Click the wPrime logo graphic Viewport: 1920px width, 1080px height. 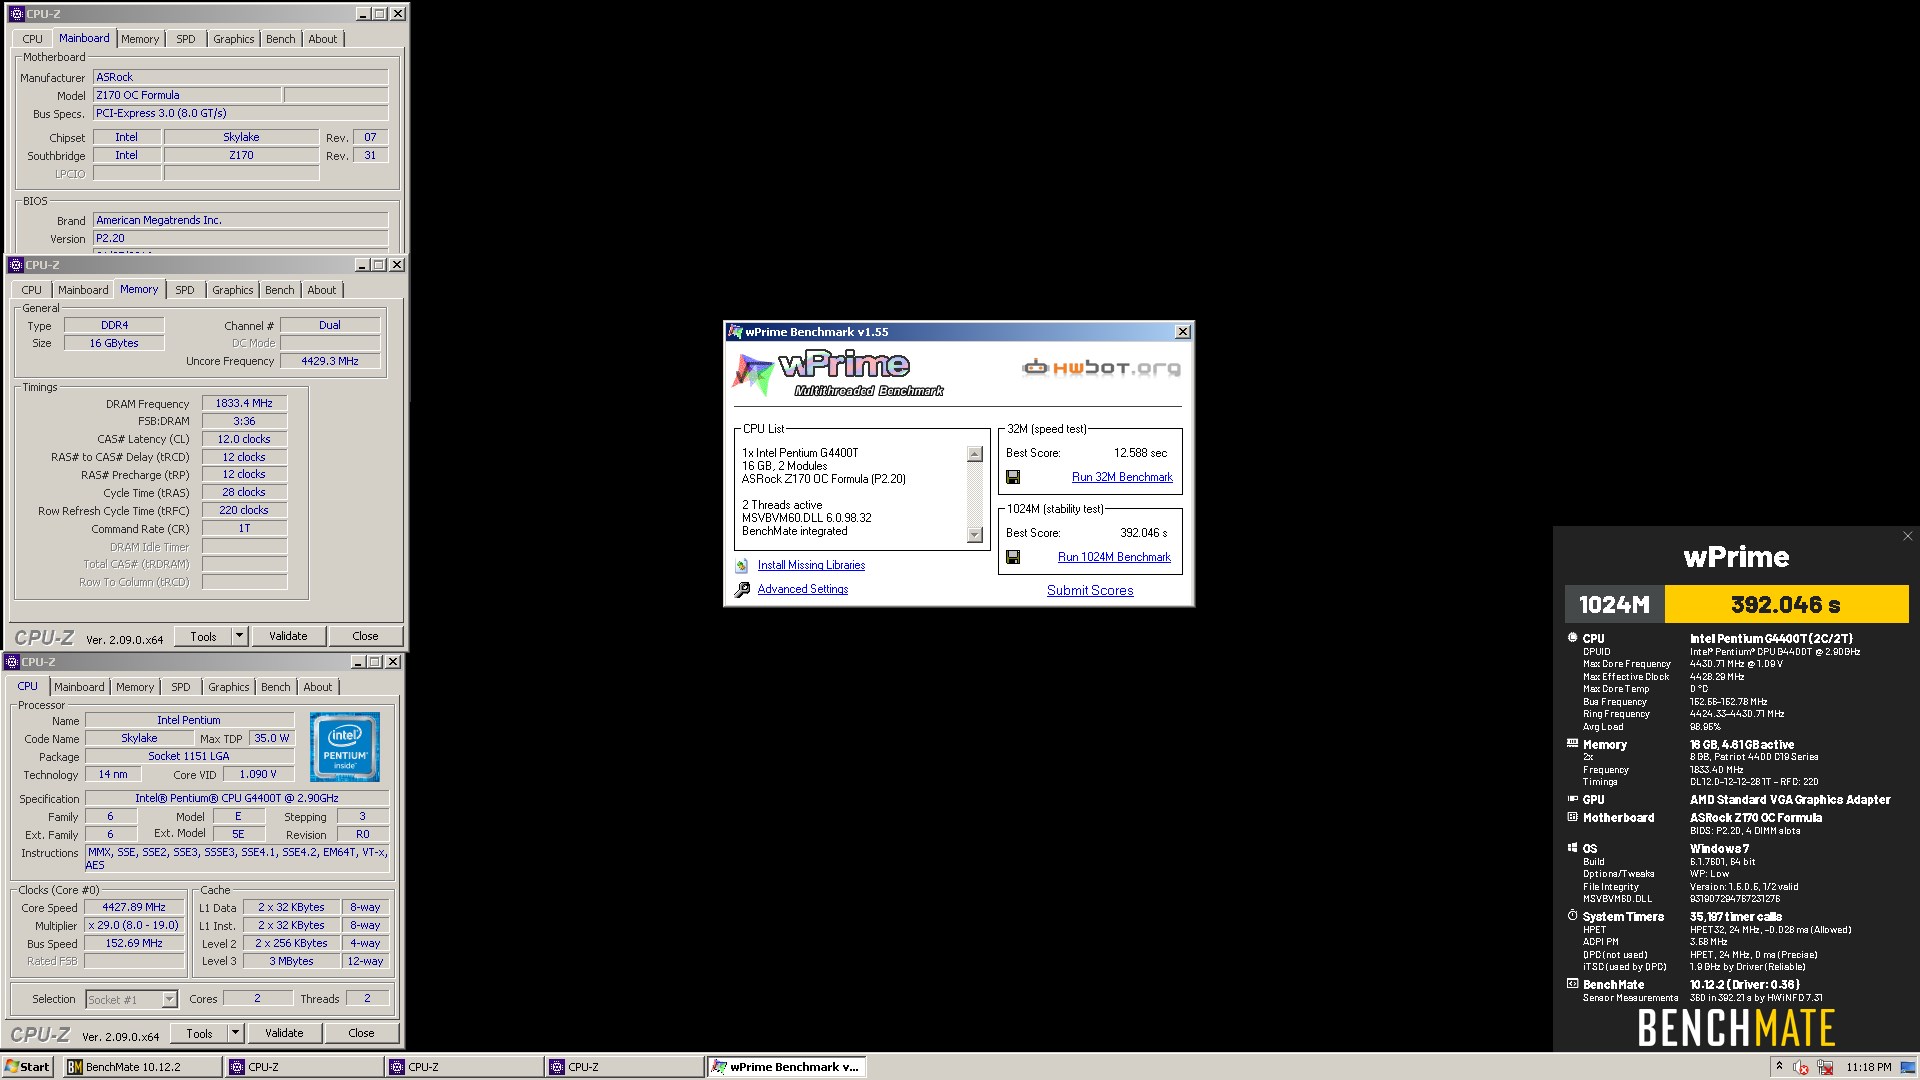pyautogui.click(x=838, y=374)
